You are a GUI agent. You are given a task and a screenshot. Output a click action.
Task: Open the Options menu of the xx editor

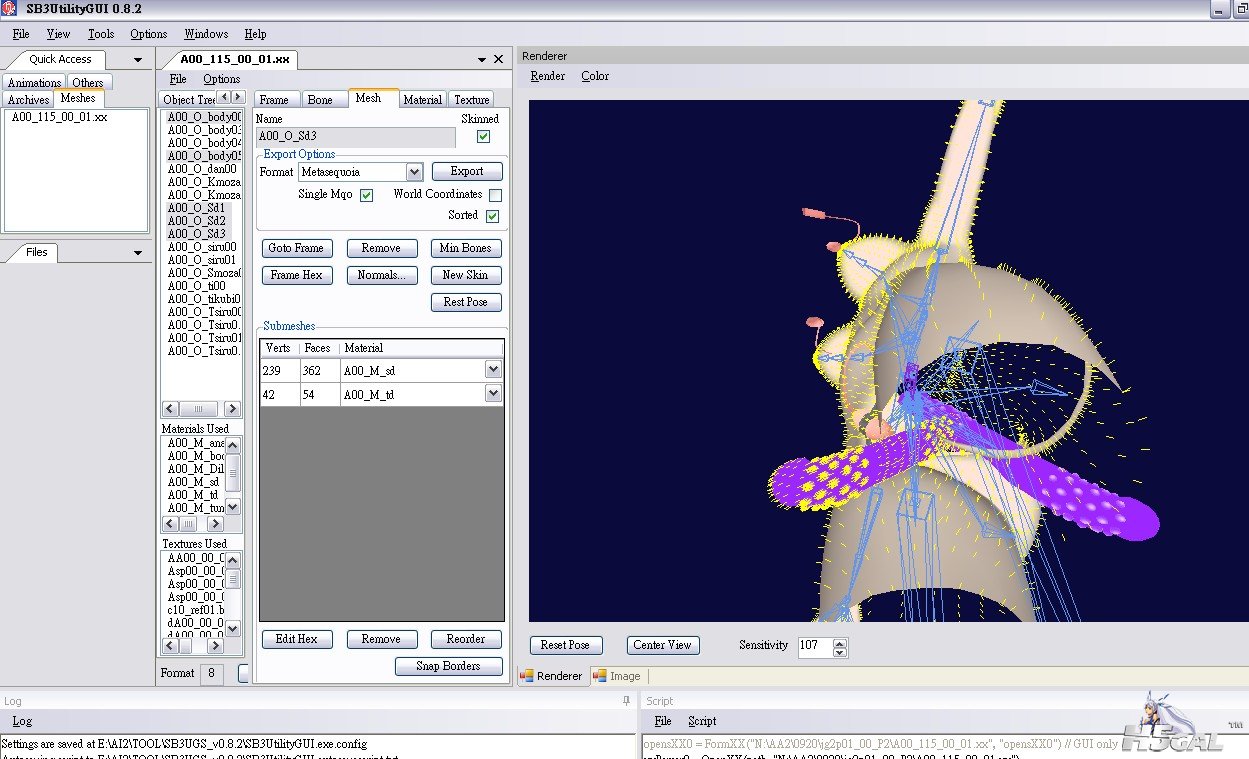221,79
